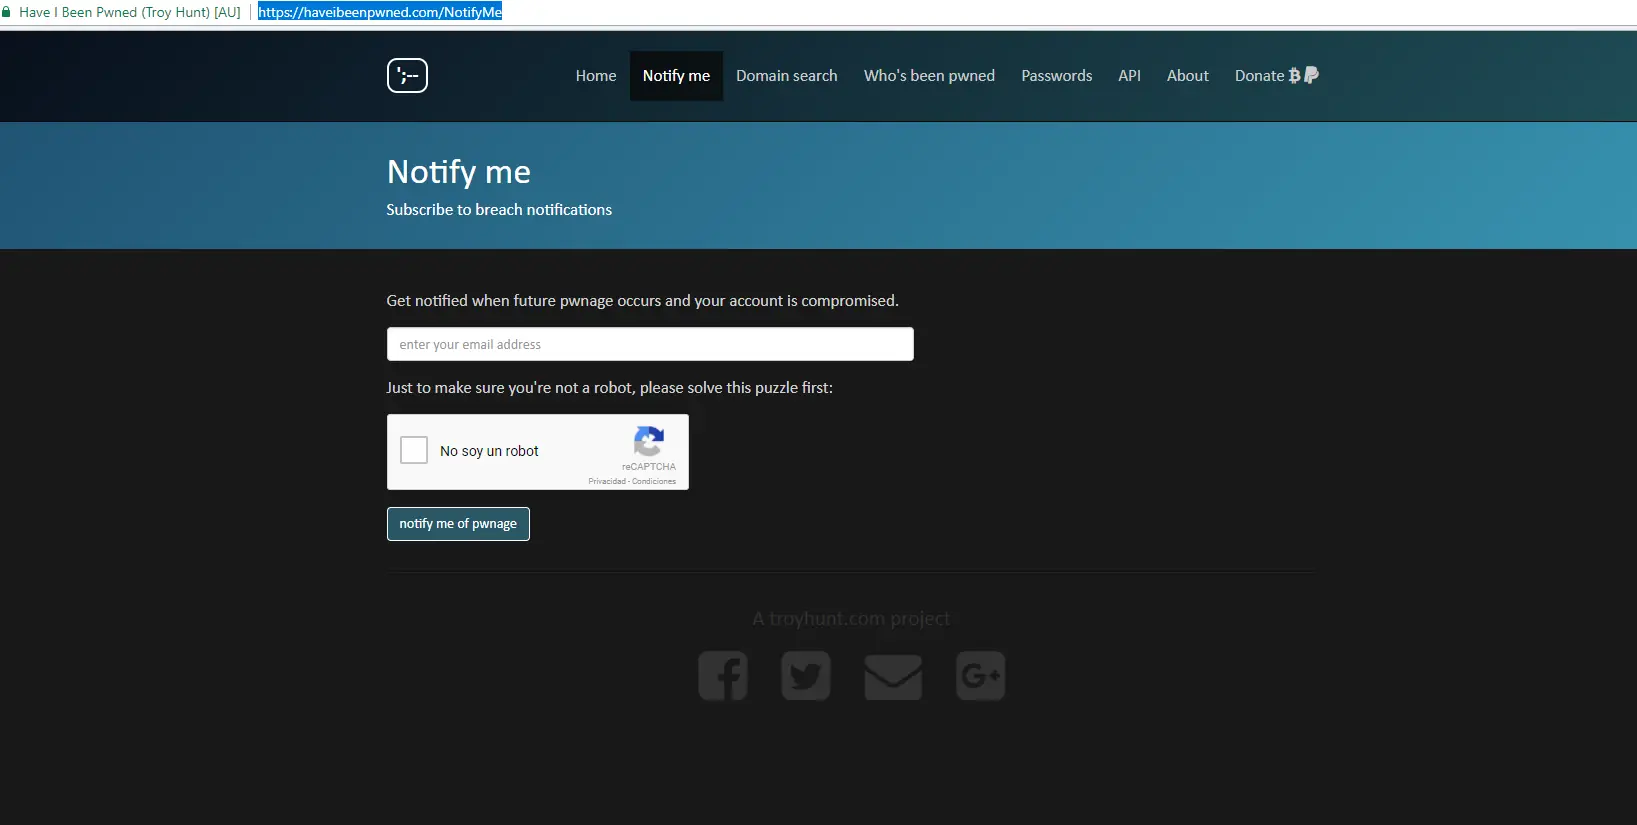Open the reCAPTCHA Condiciones link
Viewport: 1637px width, 825px height.
coord(654,482)
